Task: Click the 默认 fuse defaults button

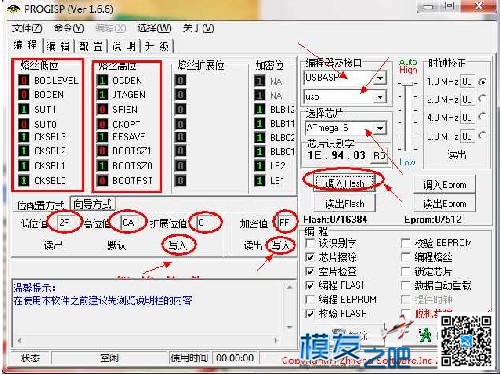Action: (x=116, y=246)
